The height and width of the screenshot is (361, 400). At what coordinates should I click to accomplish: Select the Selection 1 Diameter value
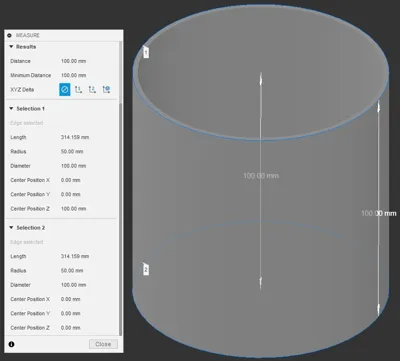click(74, 166)
